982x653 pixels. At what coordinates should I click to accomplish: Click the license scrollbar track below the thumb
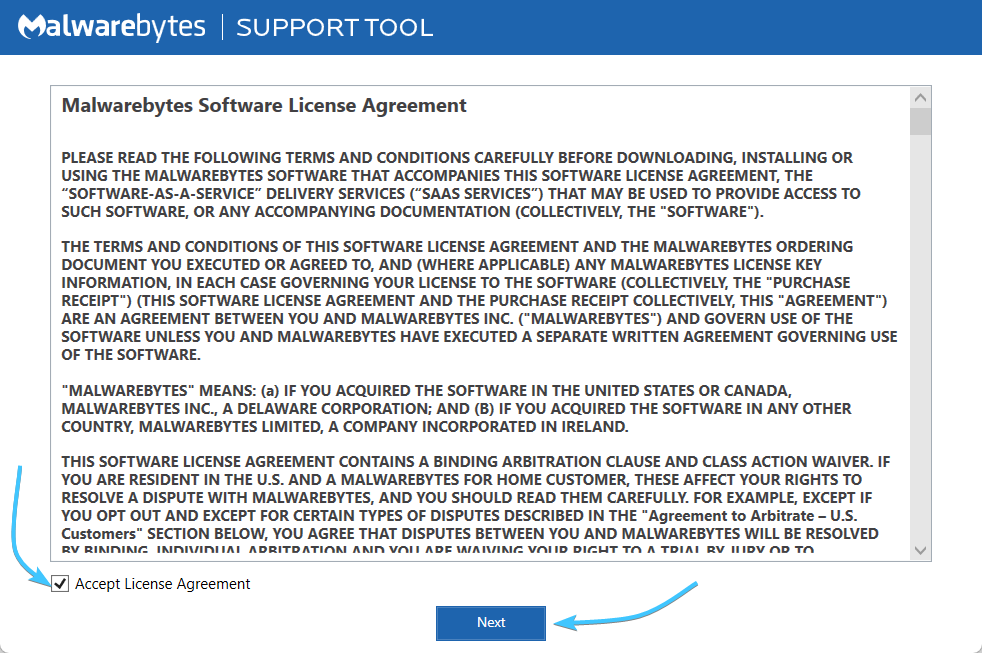[920, 338]
